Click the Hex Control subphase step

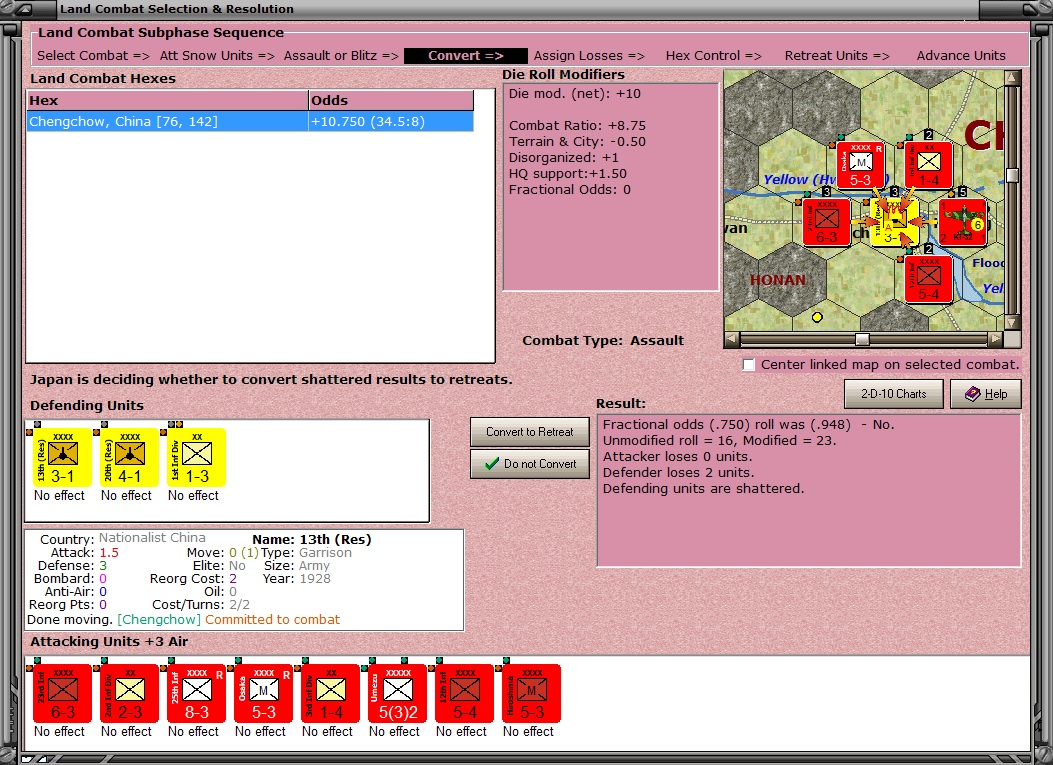coord(713,56)
